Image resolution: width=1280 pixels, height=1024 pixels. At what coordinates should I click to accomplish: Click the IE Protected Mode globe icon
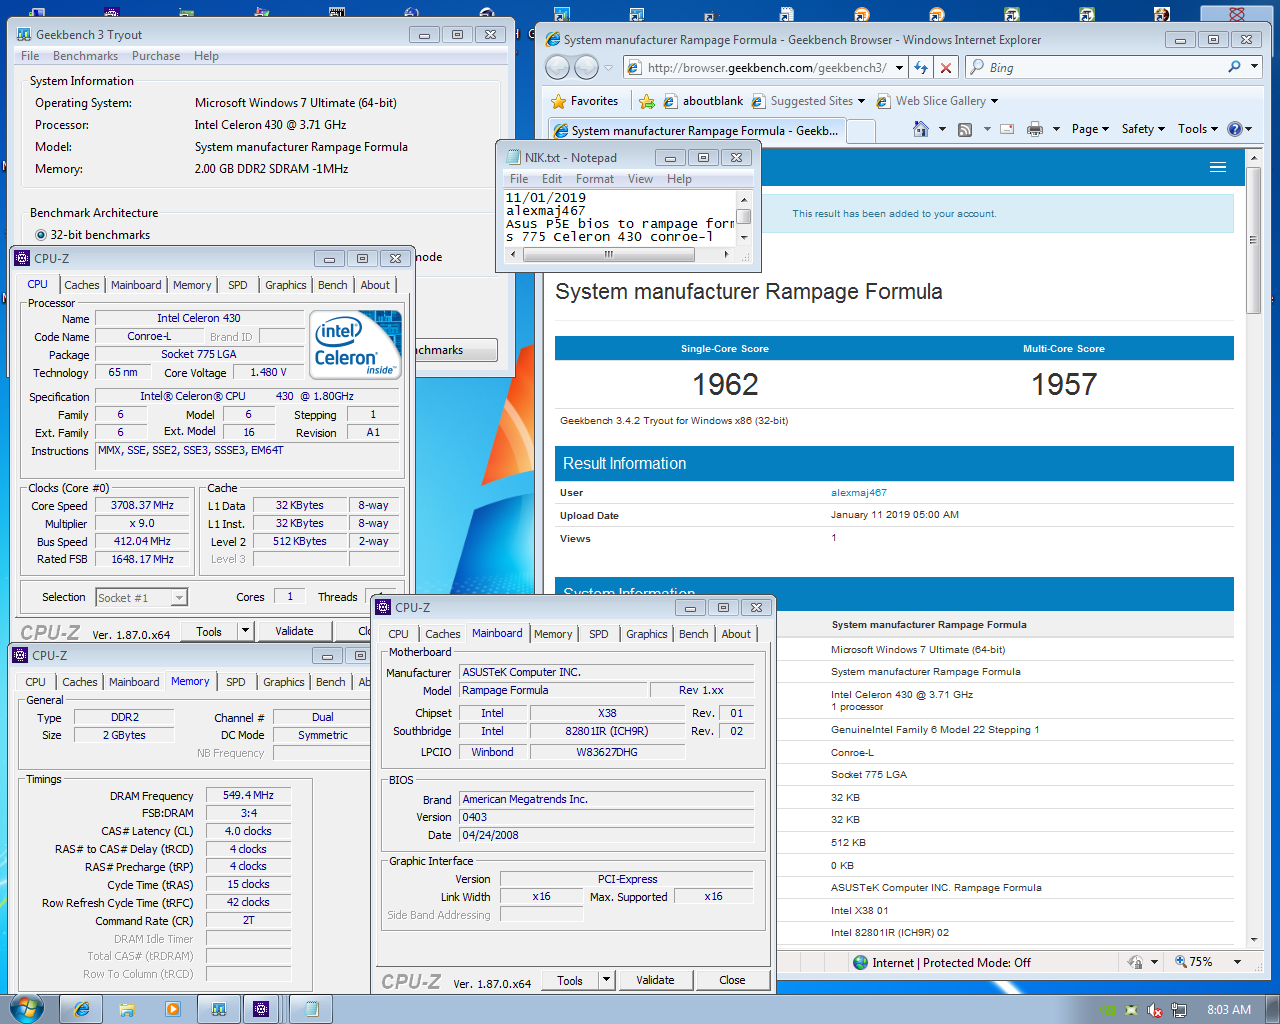(x=860, y=962)
